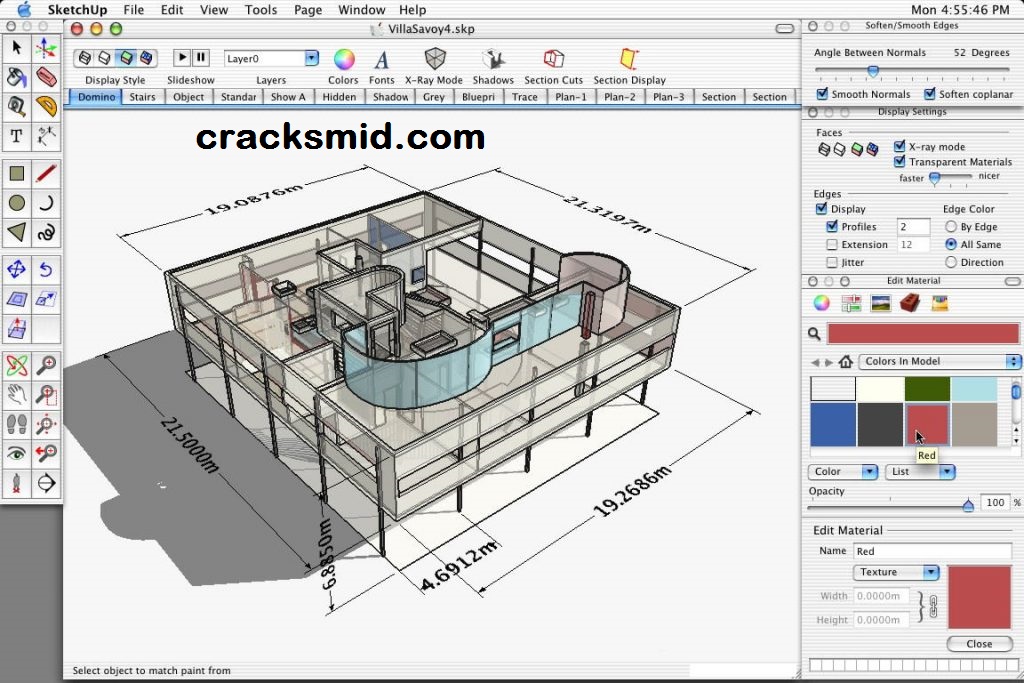Toggle the Transparent Materials checkbox
The image size is (1024, 683).
coord(900,161)
